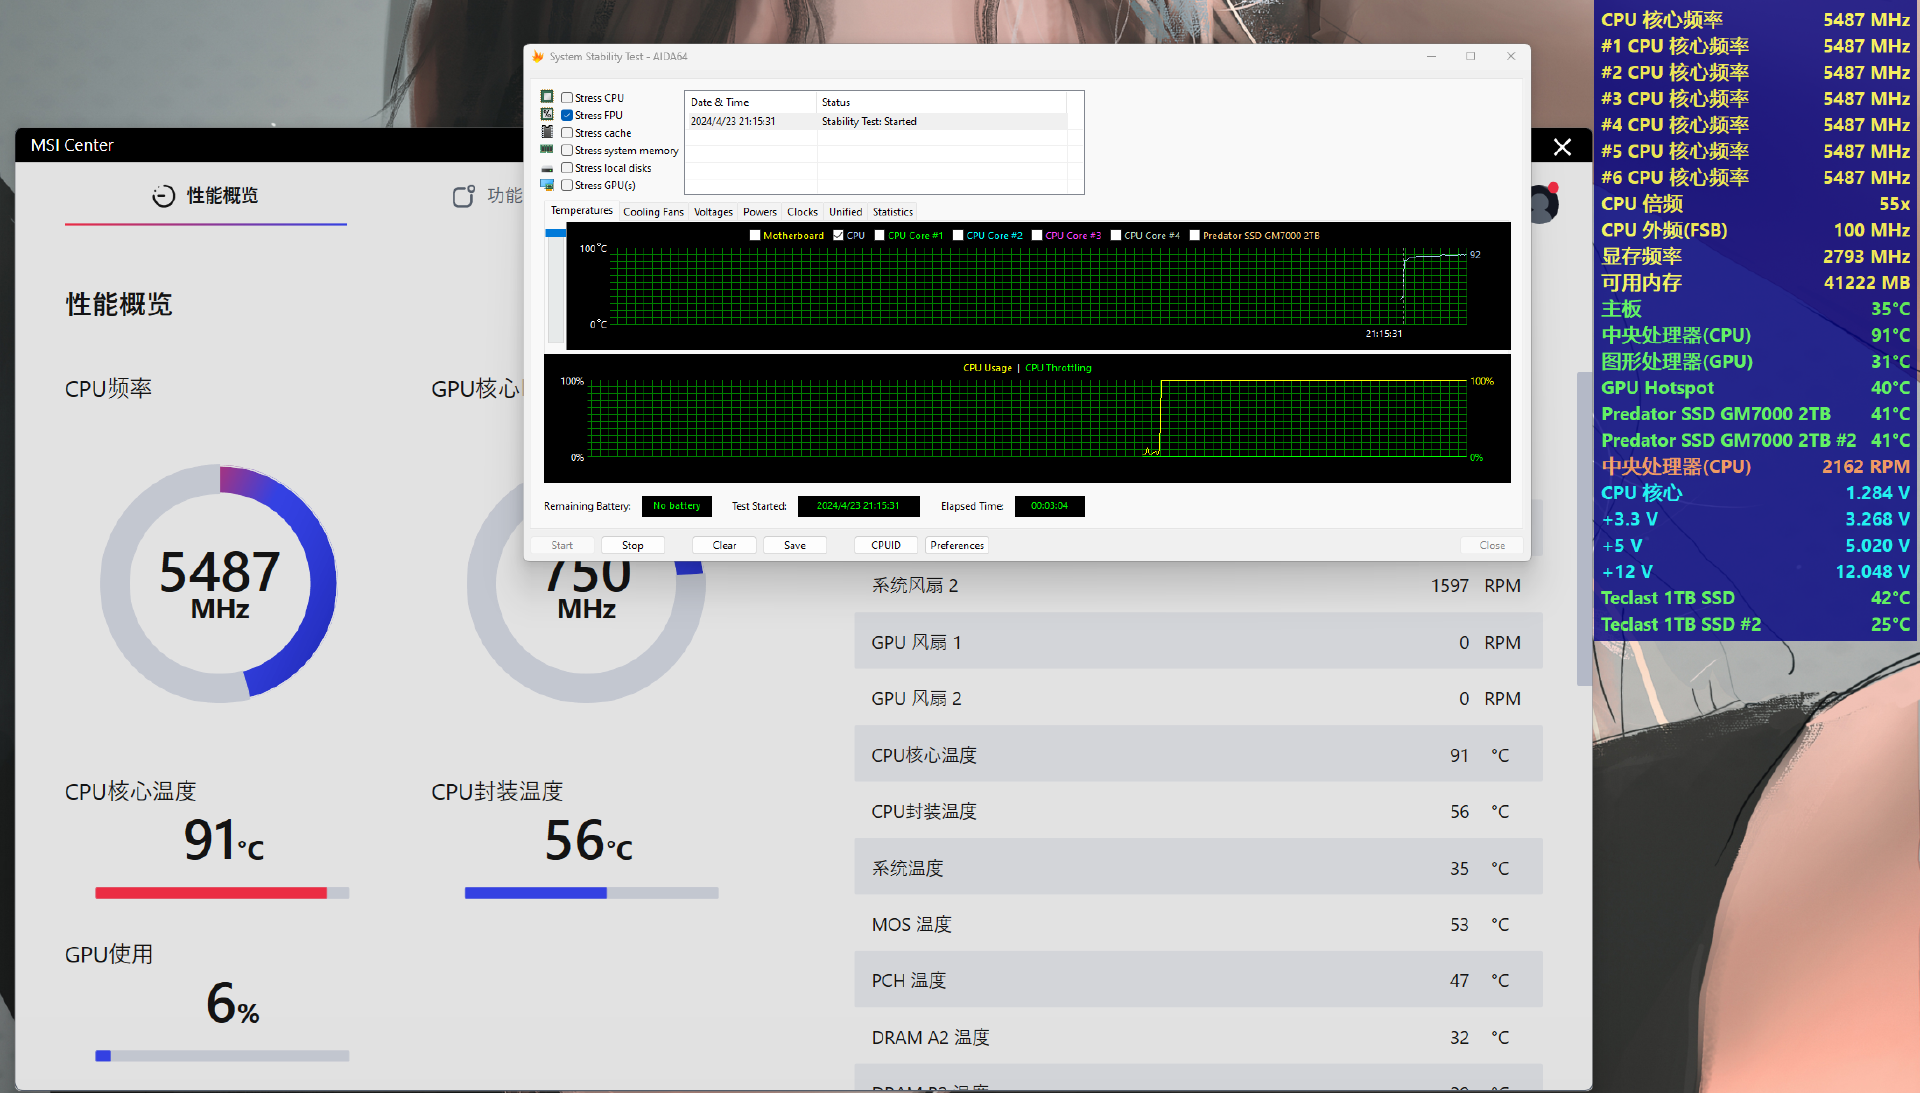Click the CPU chip icon beside Stress CPU
1920x1093 pixels.
pyautogui.click(x=547, y=97)
